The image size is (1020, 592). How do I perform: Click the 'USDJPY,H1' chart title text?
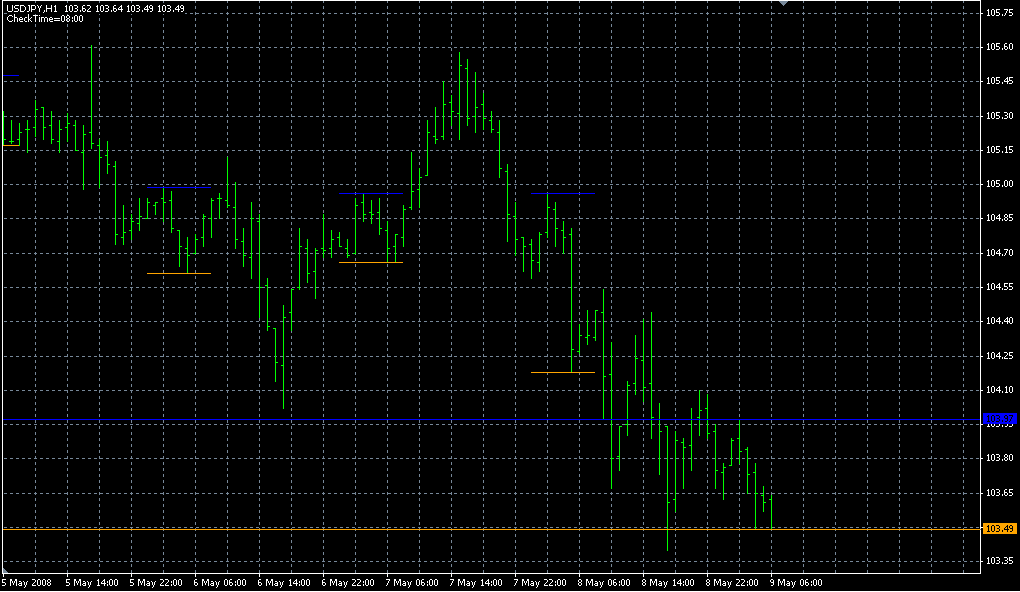click(x=32, y=8)
